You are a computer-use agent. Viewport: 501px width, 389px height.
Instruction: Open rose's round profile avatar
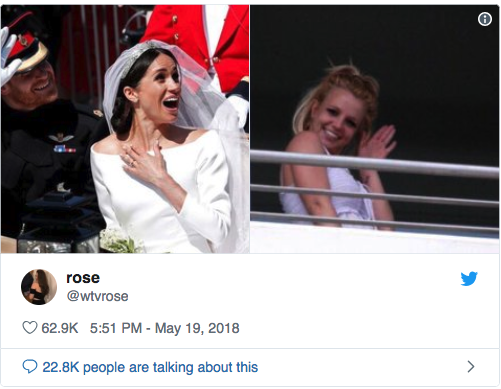coord(39,287)
